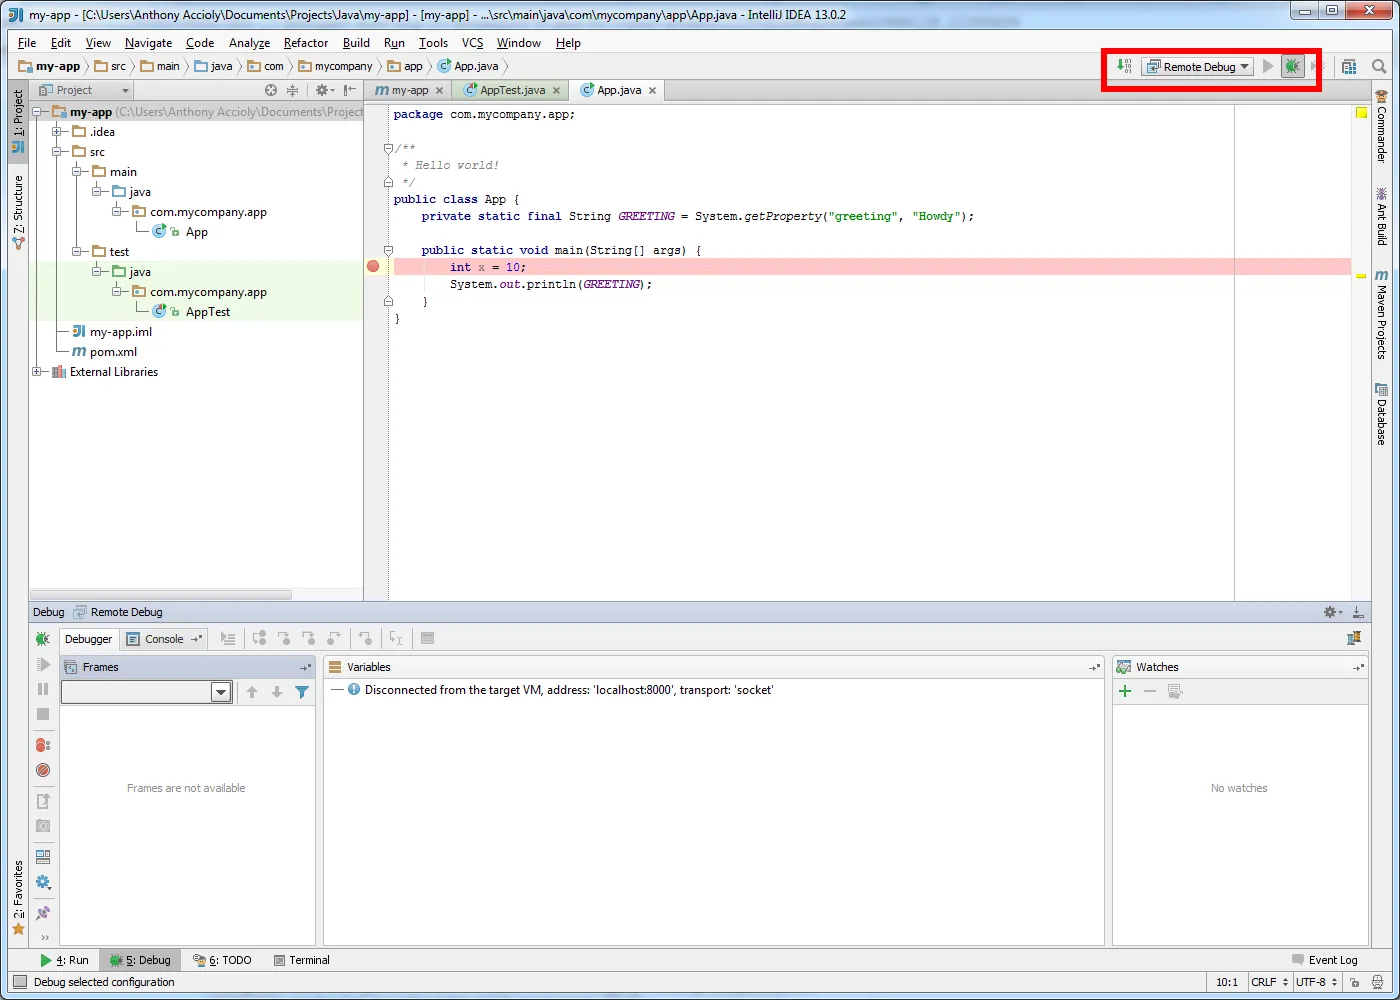The image size is (1400, 1000).
Task: Expand External Libraries node
Action: coord(37,372)
